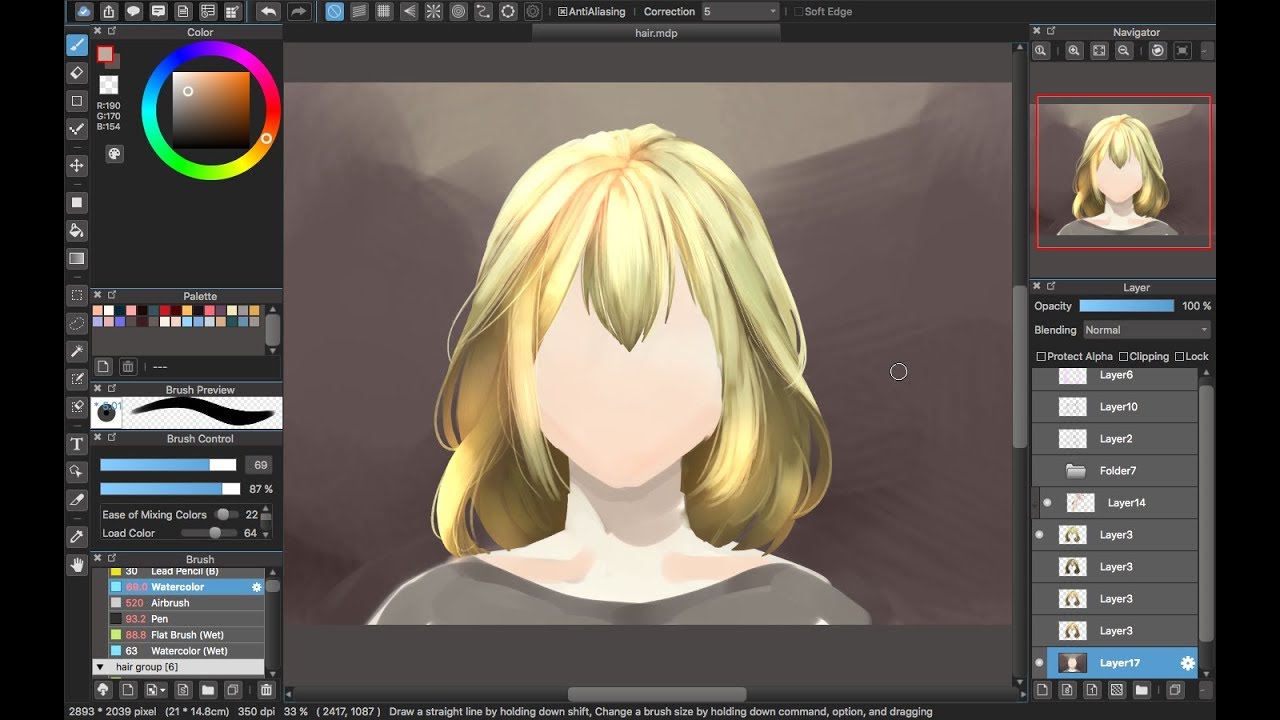Image resolution: width=1280 pixels, height=720 pixels.
Task: Select the Move tool
Action: (x=77, y=165)
